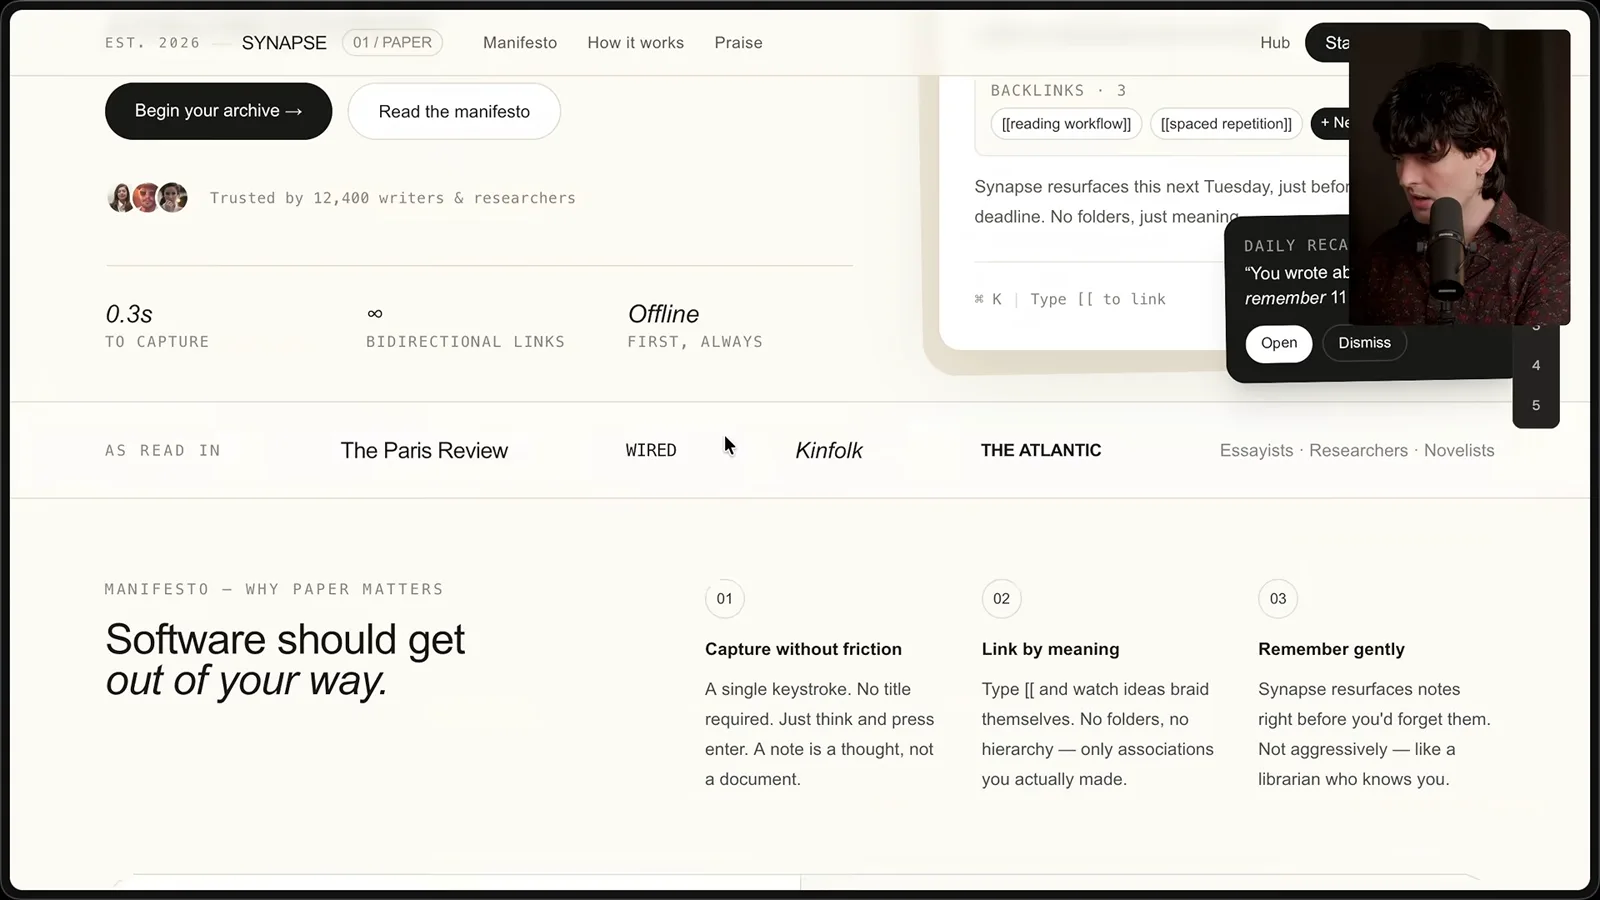Open the Hub nav link
This screenshot has width=1600, height=900.
pyautogui.click(x=1275, y=43)
